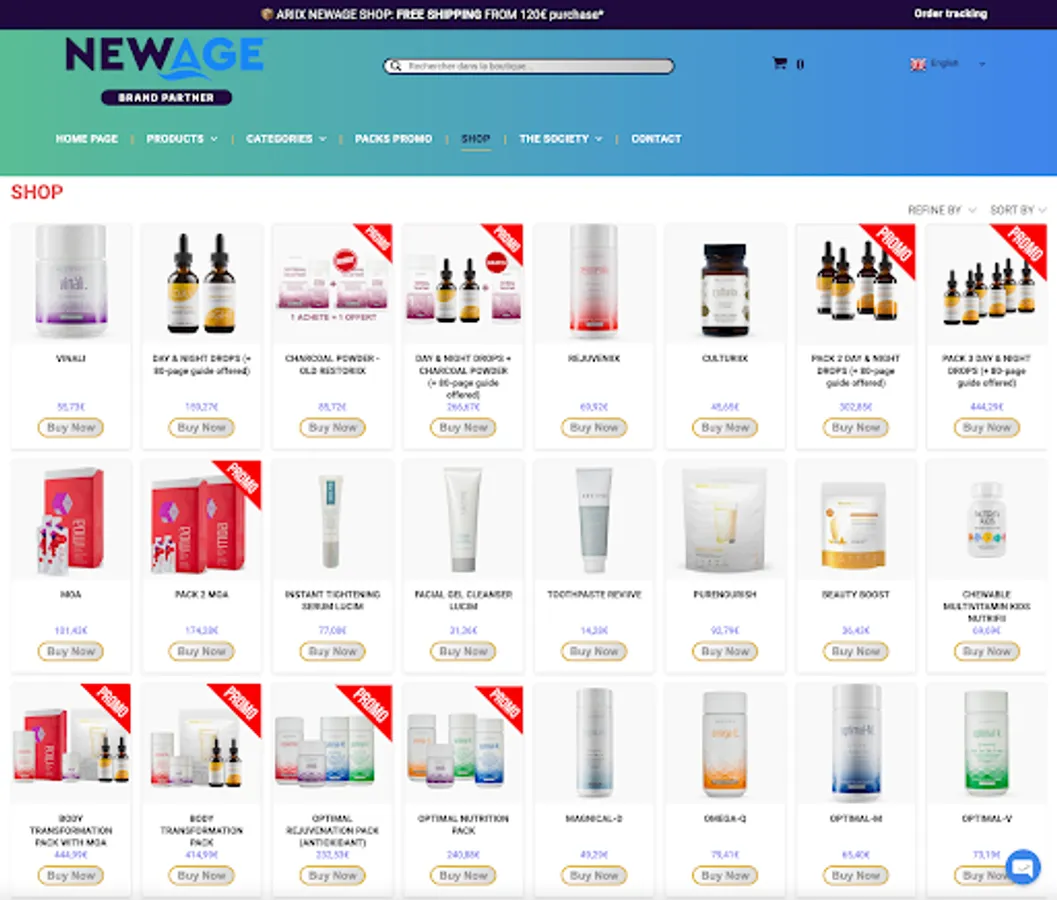Buy Now for Magnical-D

pos(594,875)
